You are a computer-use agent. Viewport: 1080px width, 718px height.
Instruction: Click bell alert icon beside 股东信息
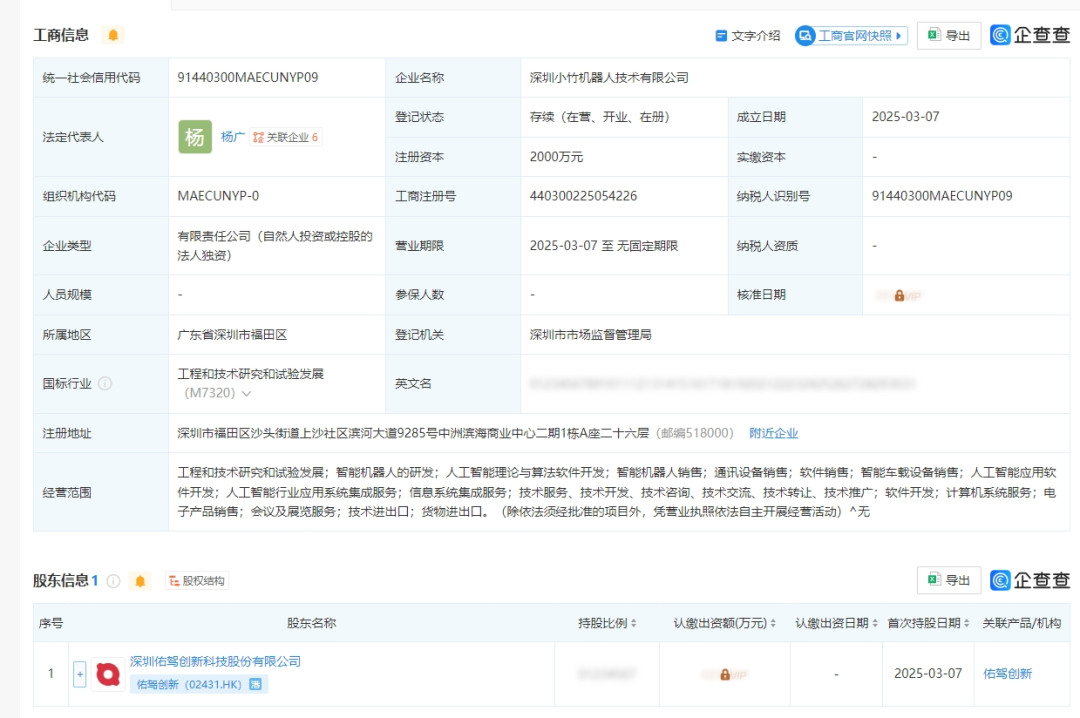(x=140, y=581)
